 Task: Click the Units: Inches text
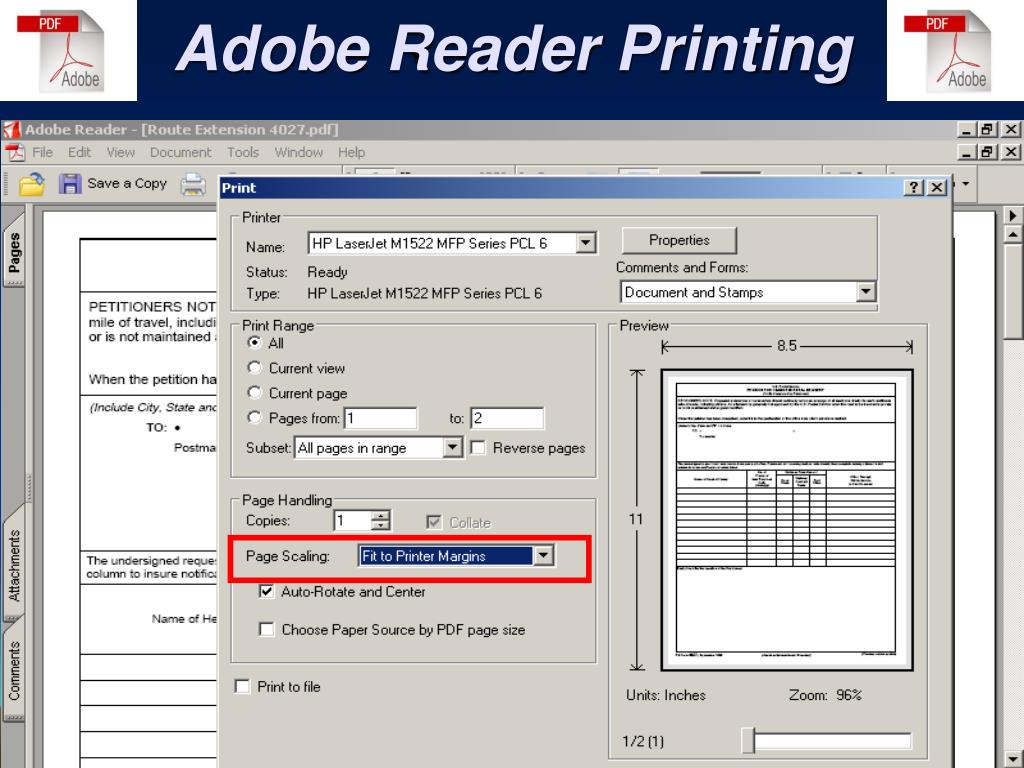click(666, 695)
